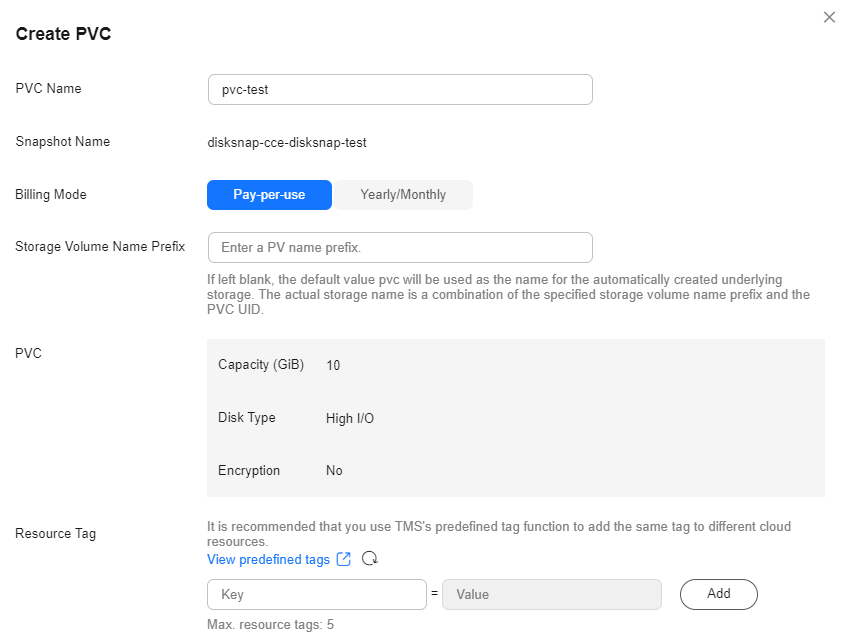Viewport: 845px width, 637px height.
Task: Click the Billing Mode label
Action: pos(51,195)
